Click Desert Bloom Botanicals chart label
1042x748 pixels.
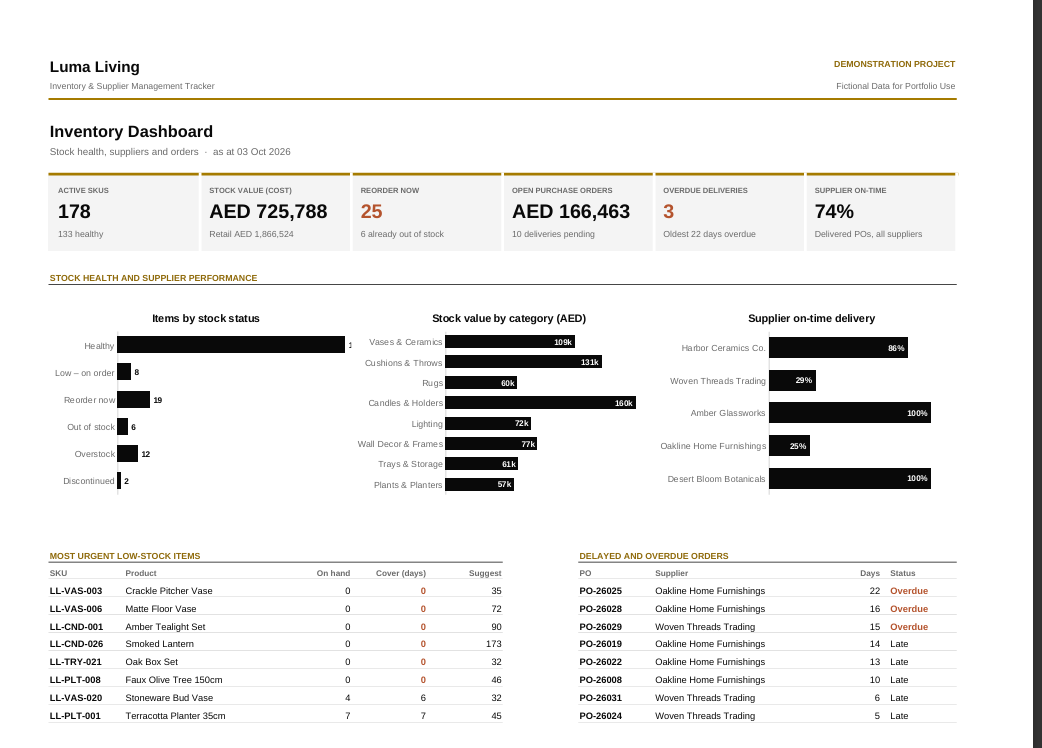coord(716,479)
